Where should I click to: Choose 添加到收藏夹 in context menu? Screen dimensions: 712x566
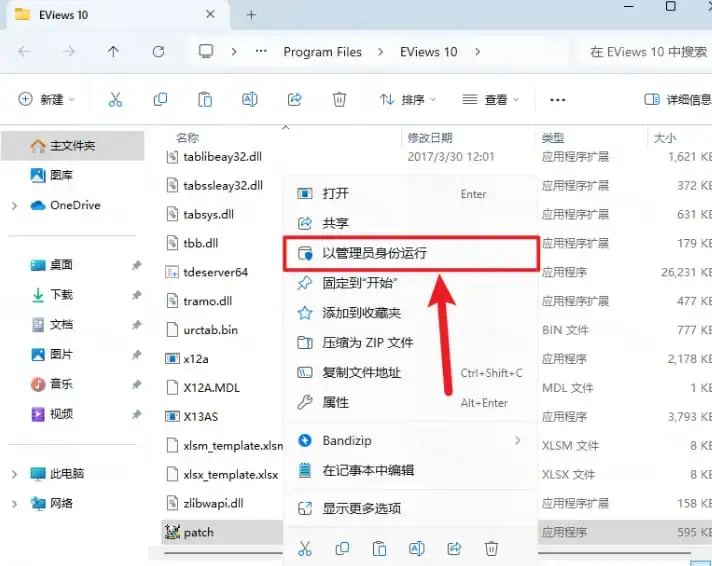[x=410, y=313]
